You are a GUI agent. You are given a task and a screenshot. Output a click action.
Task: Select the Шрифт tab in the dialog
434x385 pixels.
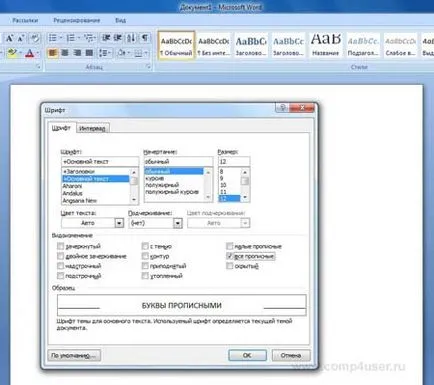tap(61, 128)
